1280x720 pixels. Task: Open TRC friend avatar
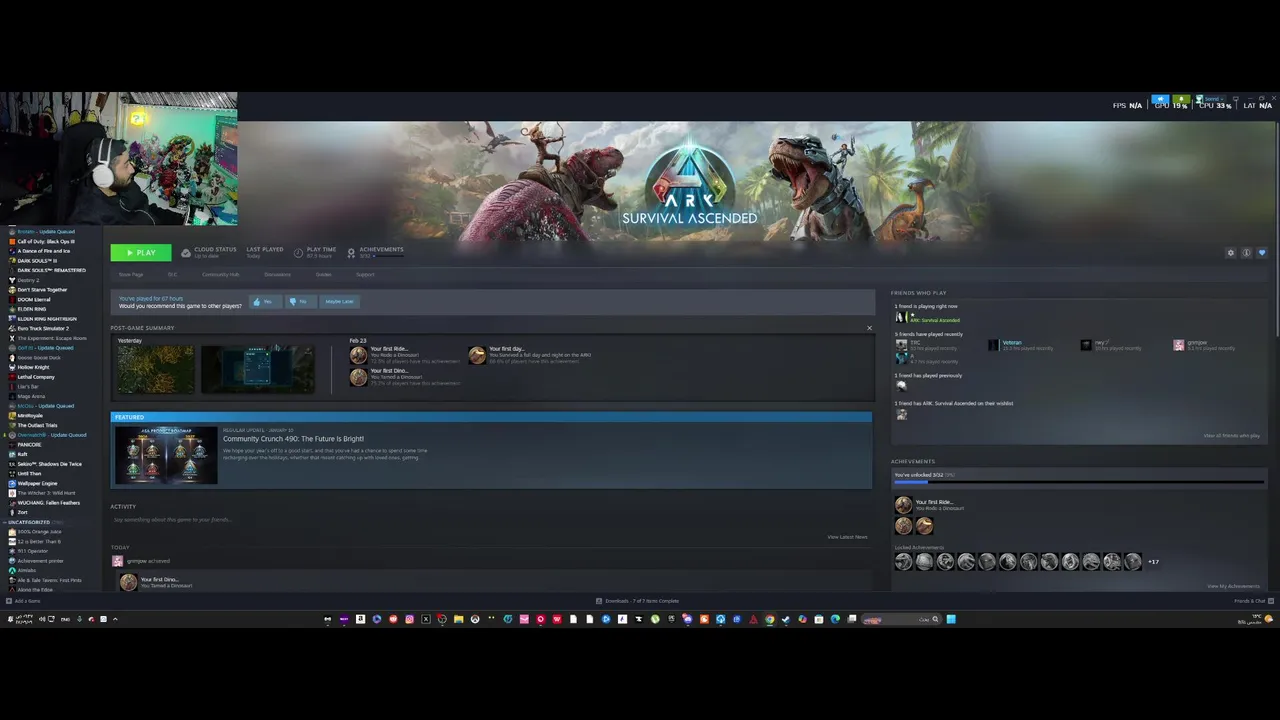click(x=901, y=345)
